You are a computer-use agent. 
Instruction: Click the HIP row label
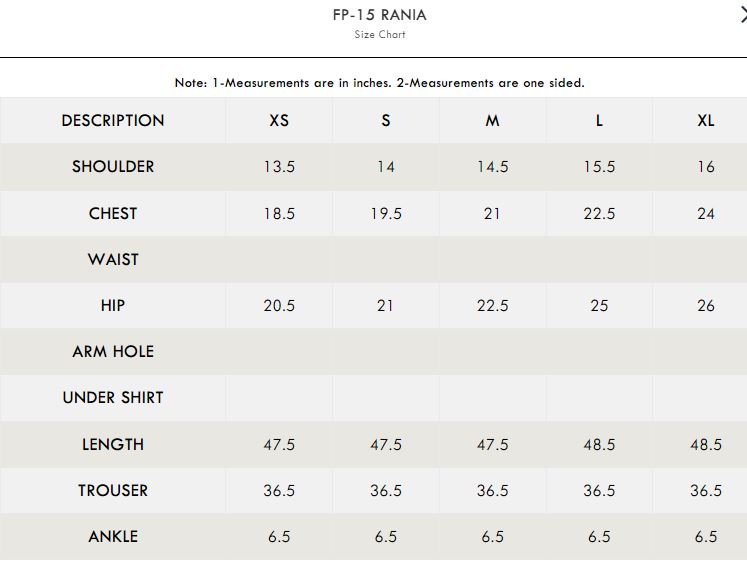pos(113,305)
